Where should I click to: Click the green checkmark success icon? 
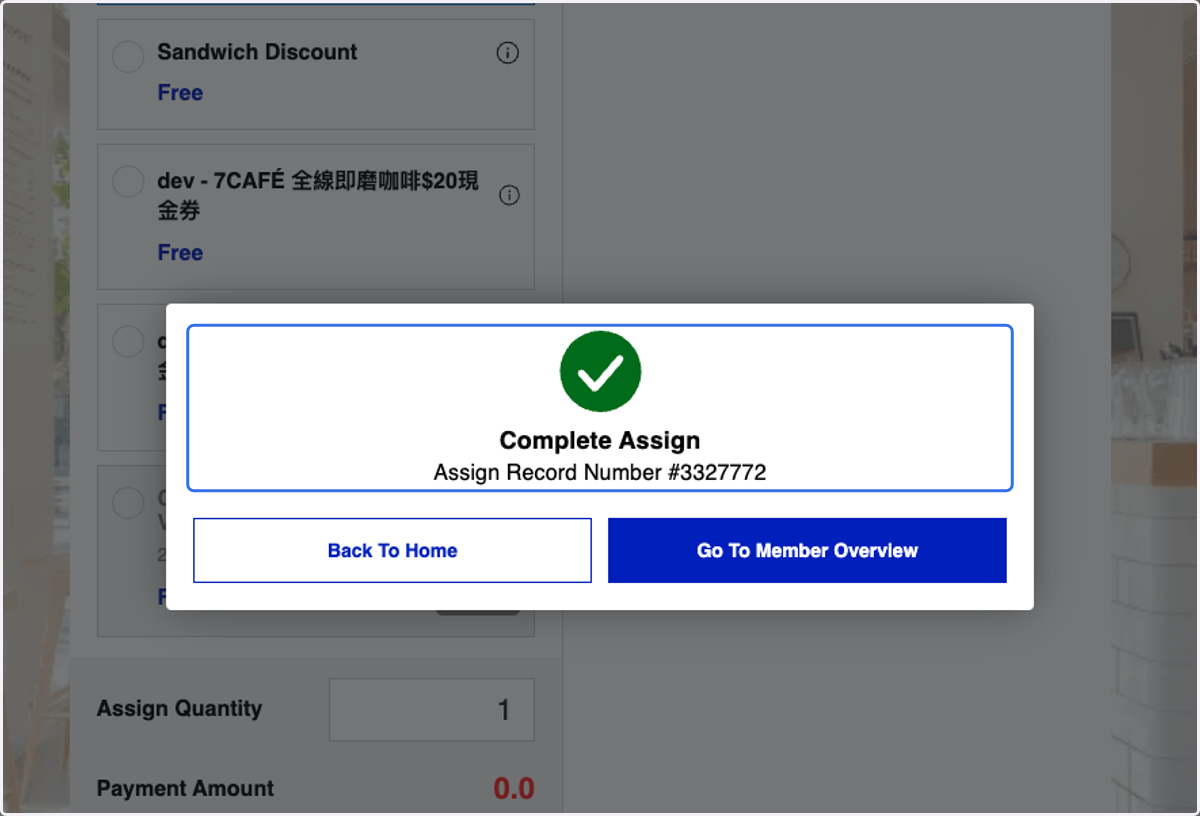[600, 371]
